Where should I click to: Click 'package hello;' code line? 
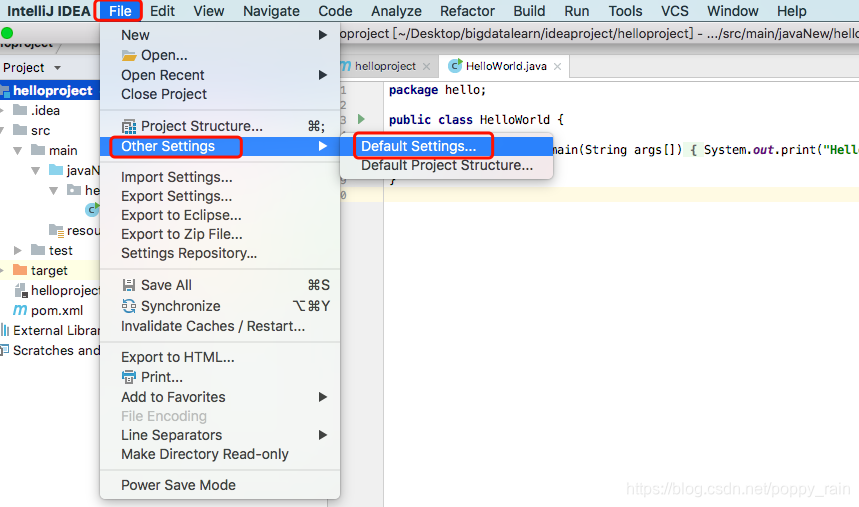point(437,90)
